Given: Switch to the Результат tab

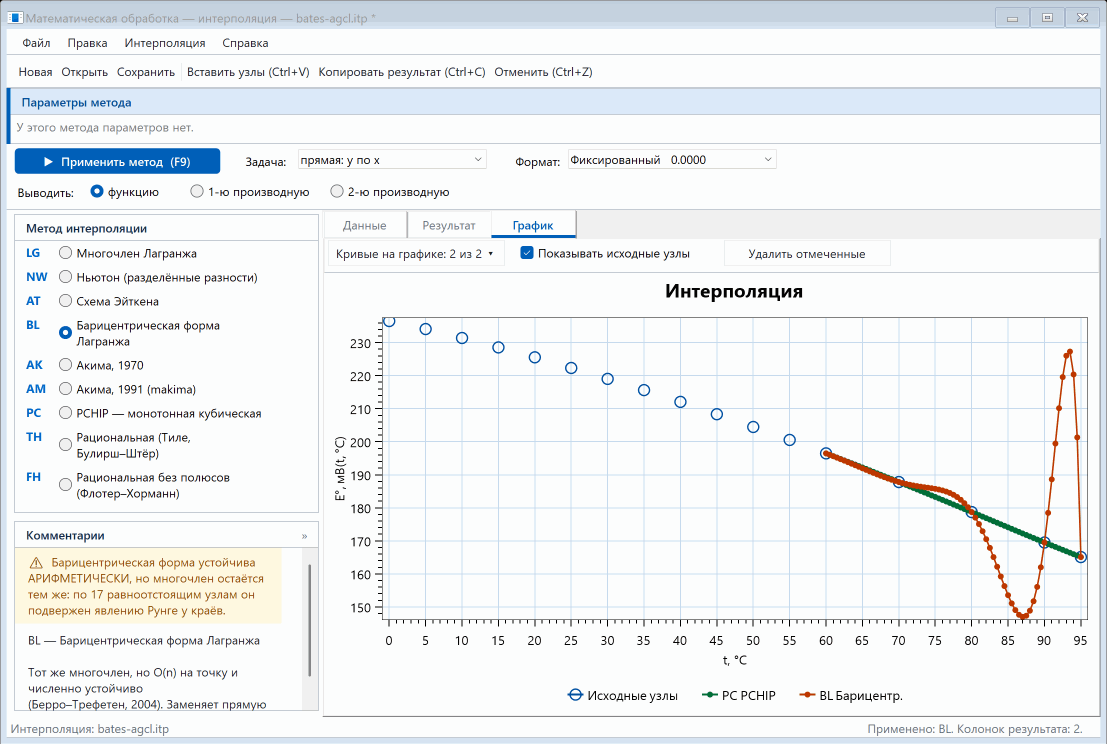Looking at the screenshot, I should (x=449, y=226).
